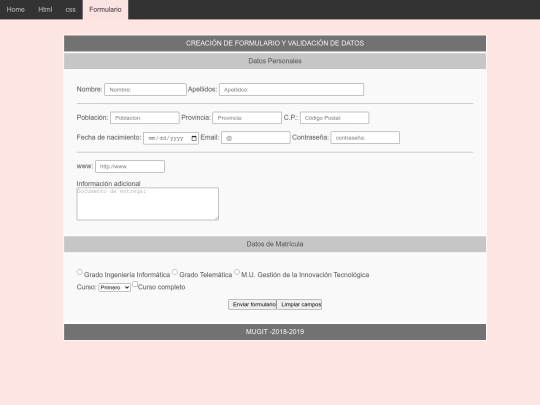Click the Email input field
The image size is (540, 405).
(256, 138)
